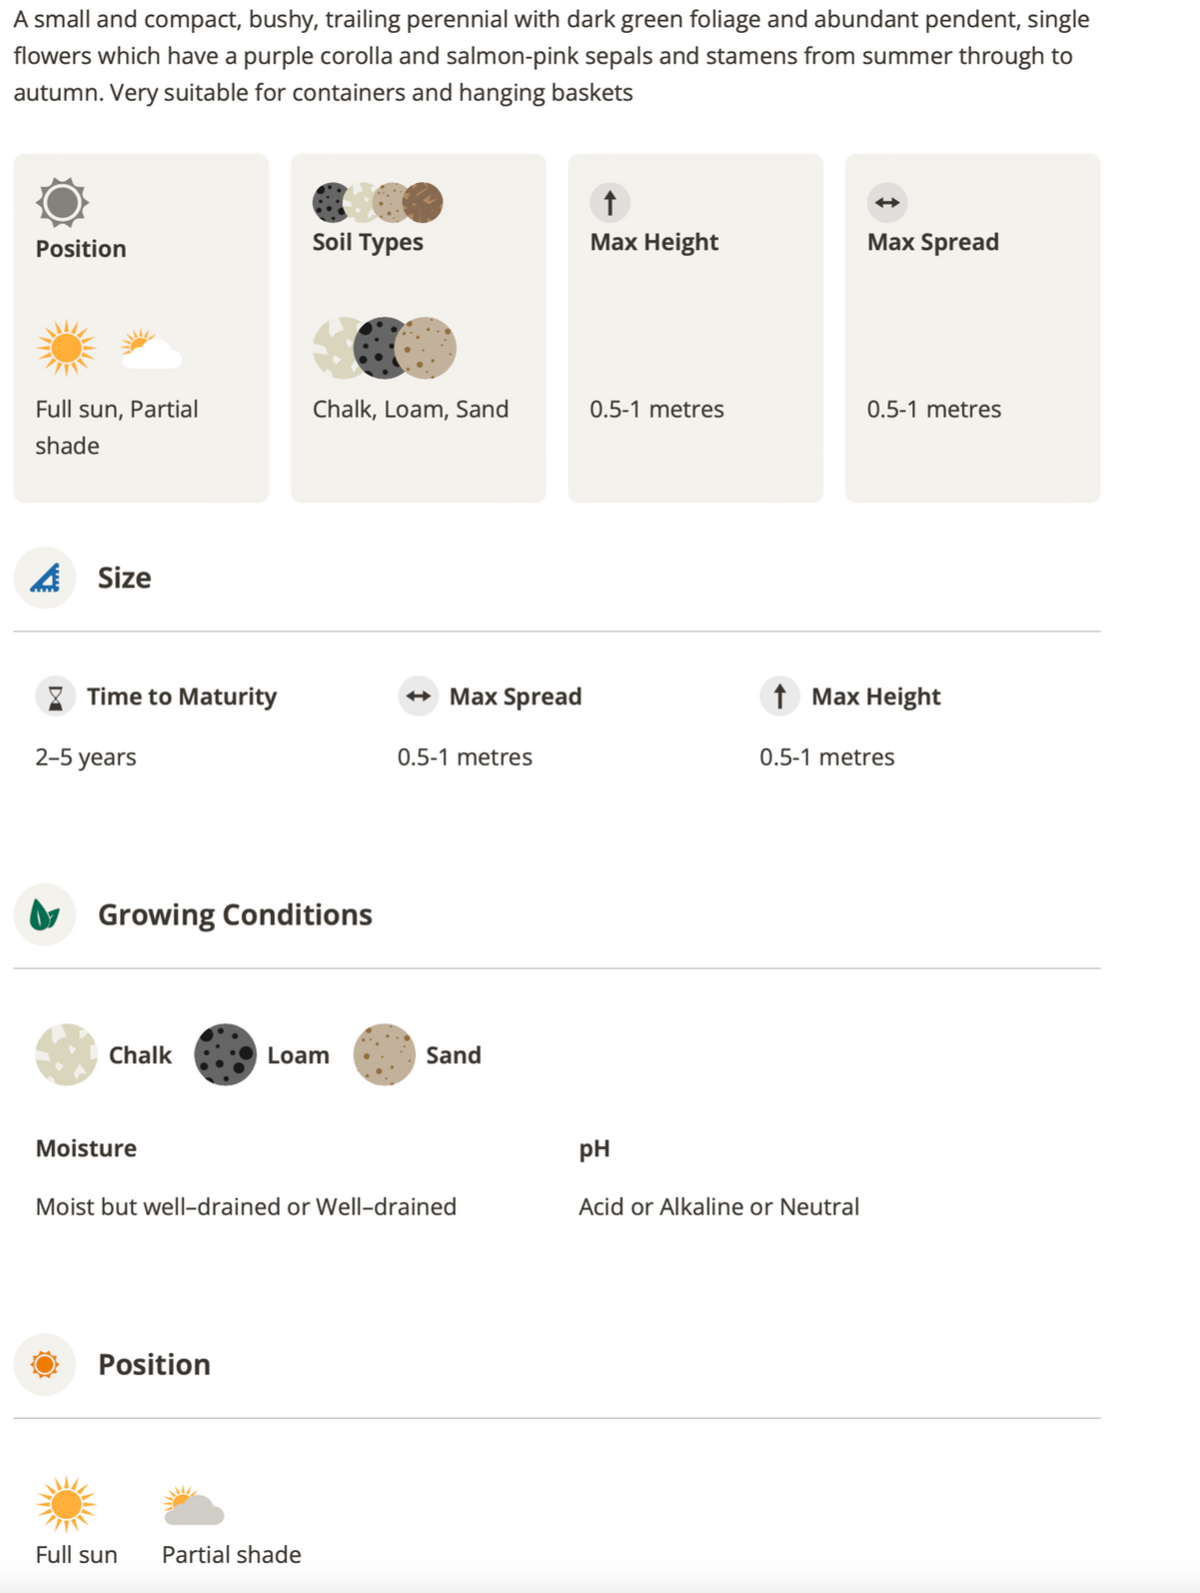Click the Soil Types summary card
This screenshot has height=1593, width=1200.
[x=418, y=328]
